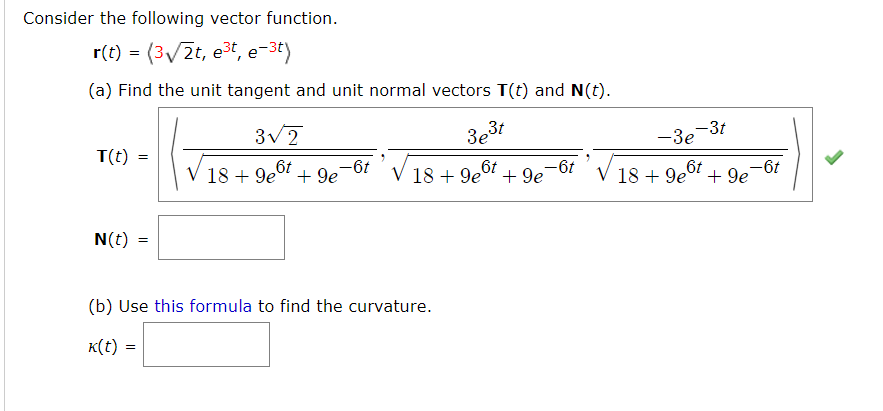Click the 'κ(t) =' label
This screenshot has height=411, width=883.
click(118, 346)
